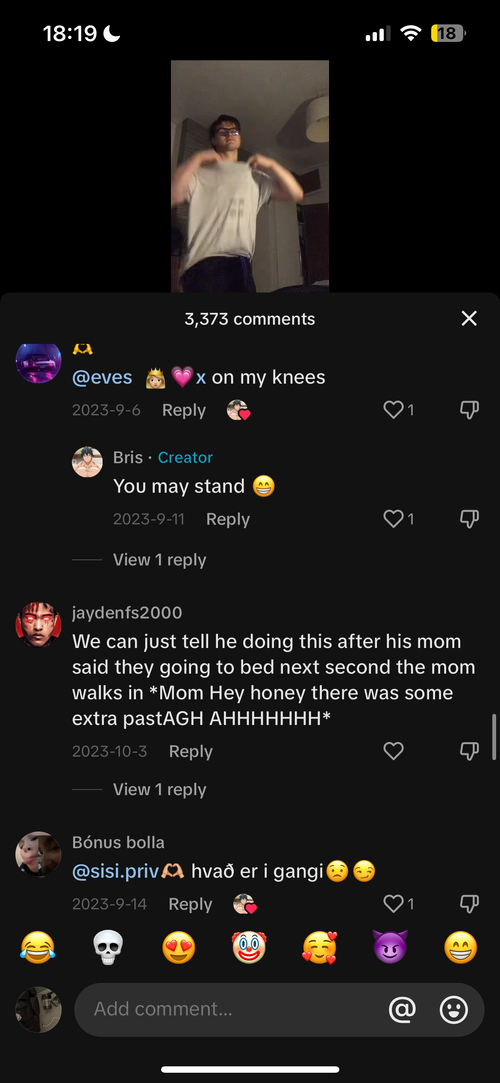Like Bris's 'You may stand' reply
The image size is (500, 1083).
(x=393, y=519)
